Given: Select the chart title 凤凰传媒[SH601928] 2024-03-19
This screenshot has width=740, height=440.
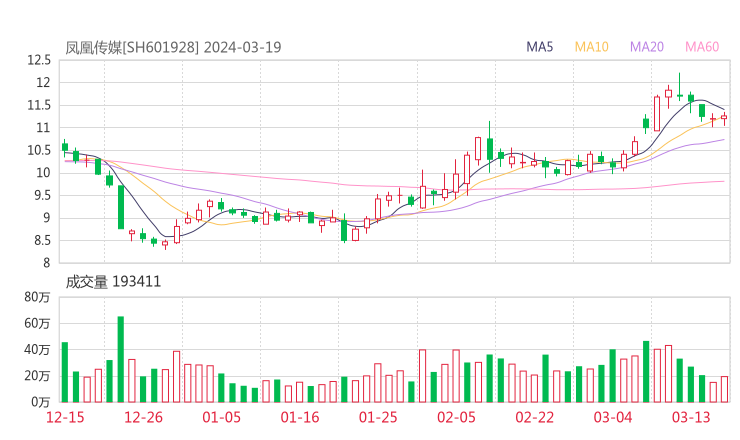Looking at the screenshot, I should point(173,47).
